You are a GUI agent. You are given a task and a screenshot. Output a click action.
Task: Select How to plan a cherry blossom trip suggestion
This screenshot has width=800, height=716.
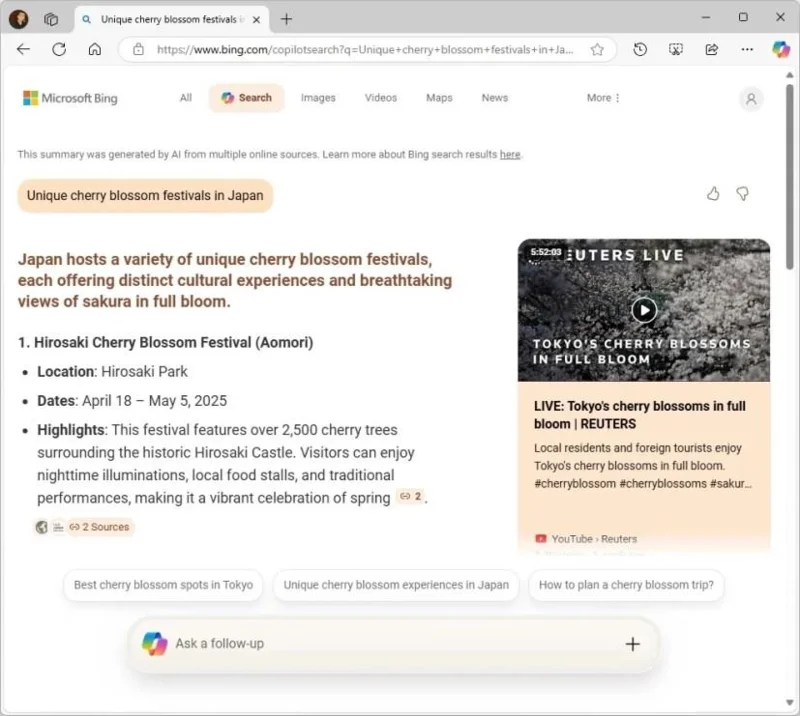pos(626,585)
